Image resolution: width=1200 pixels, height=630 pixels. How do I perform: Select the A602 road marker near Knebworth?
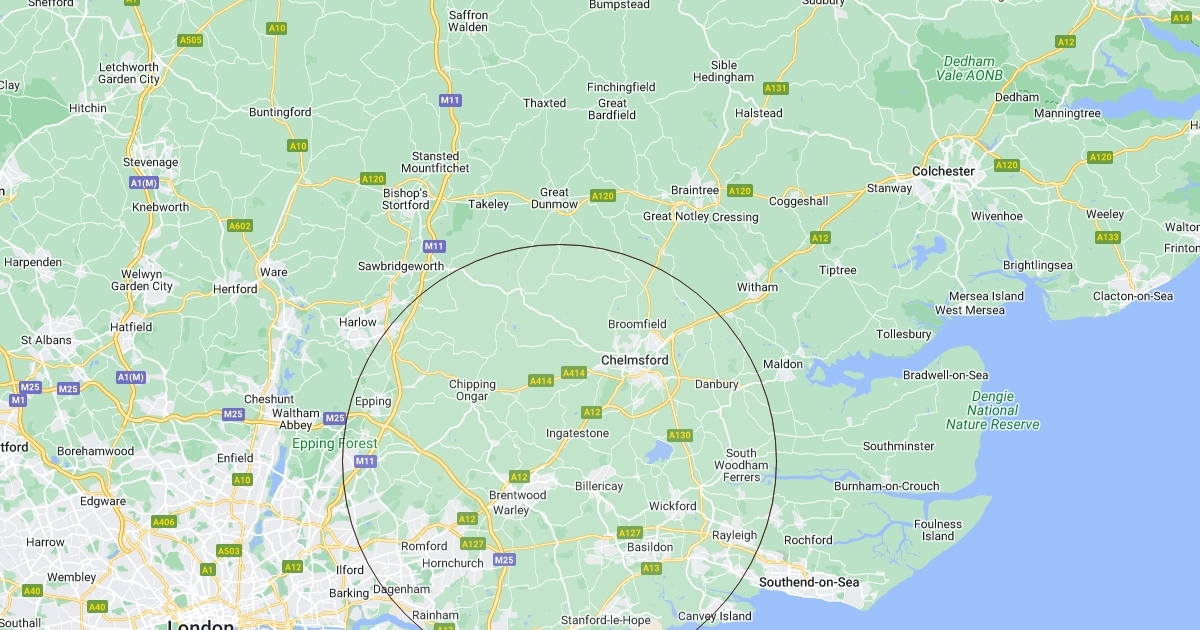240,226
